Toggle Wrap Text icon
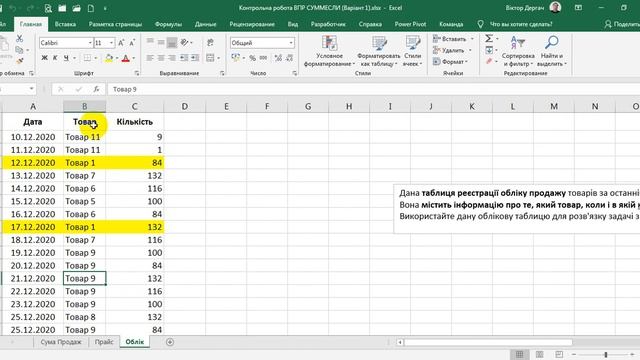This screenshot has height=360, width=640. pyautogui.click(x=210, y=42)
